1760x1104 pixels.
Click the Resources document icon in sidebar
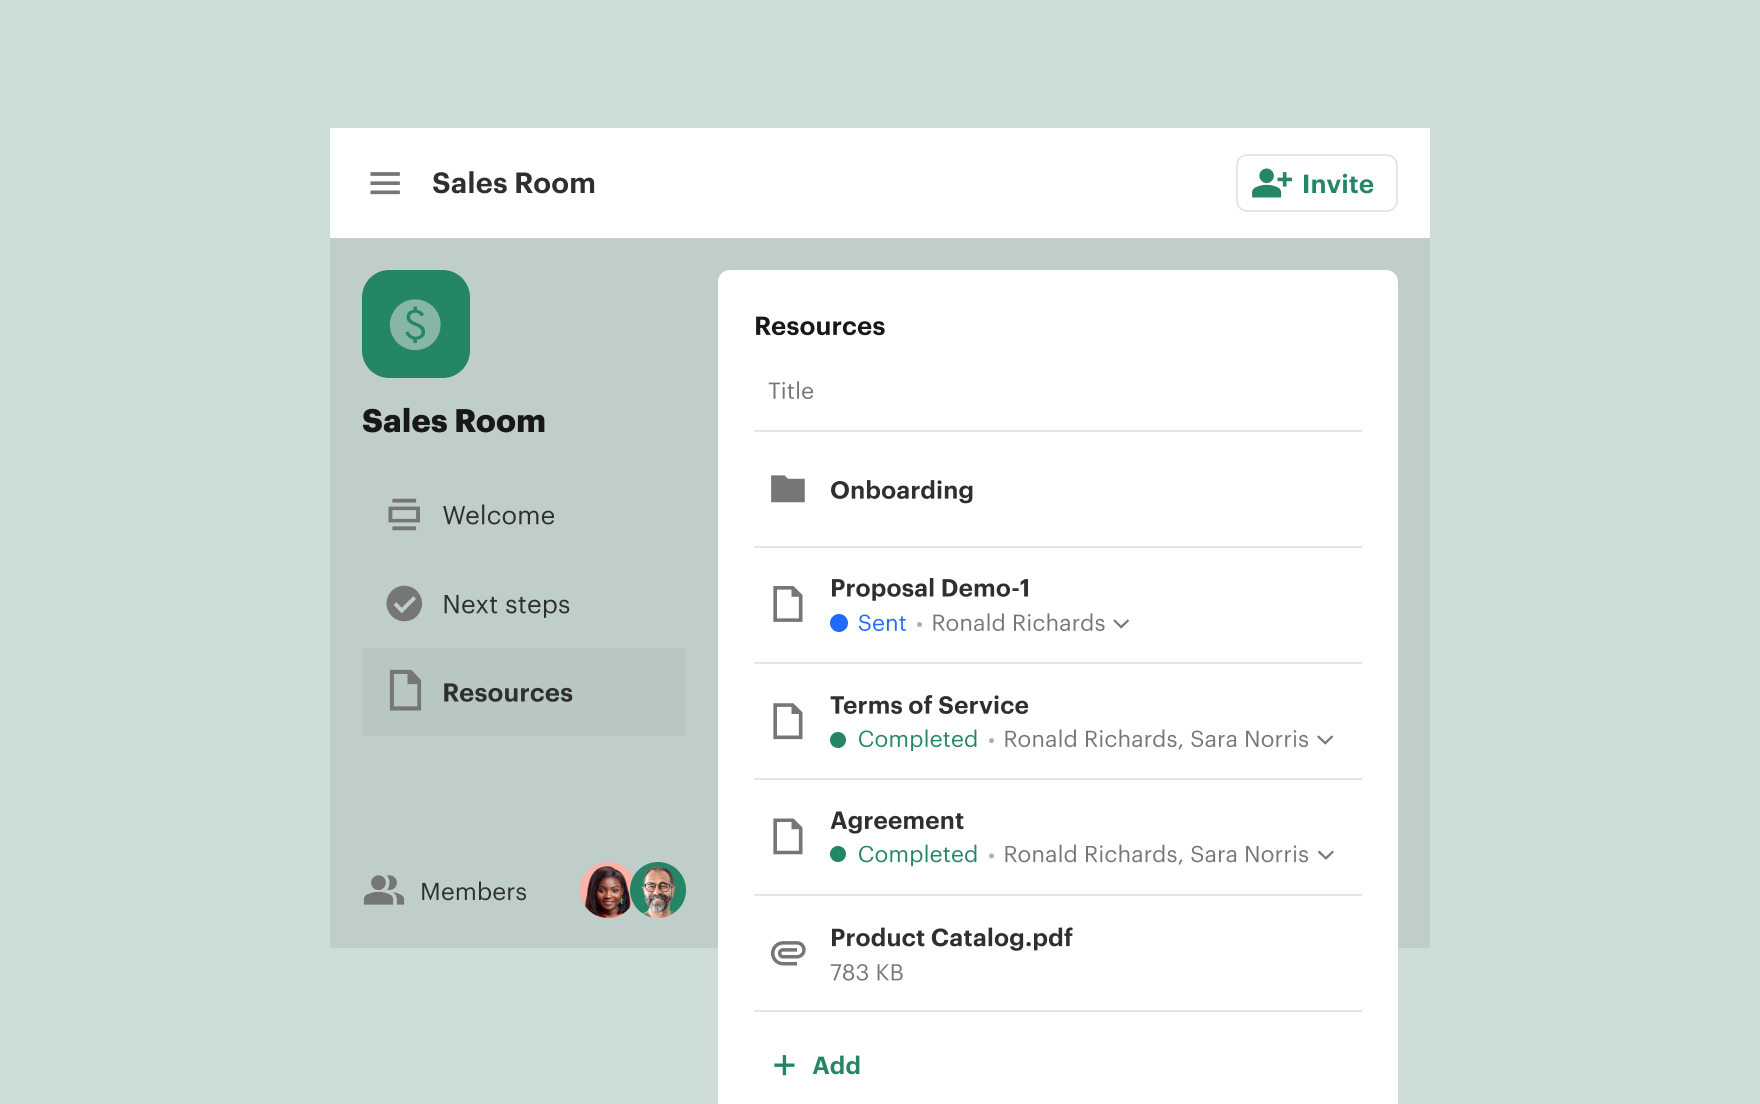click(x=405, y=691)
